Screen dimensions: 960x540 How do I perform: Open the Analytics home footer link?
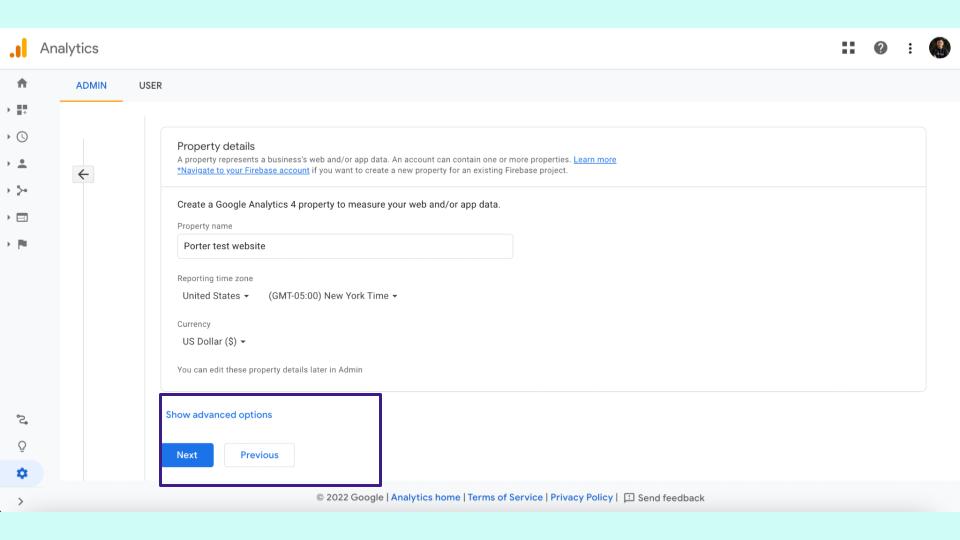tap(426, 497)
